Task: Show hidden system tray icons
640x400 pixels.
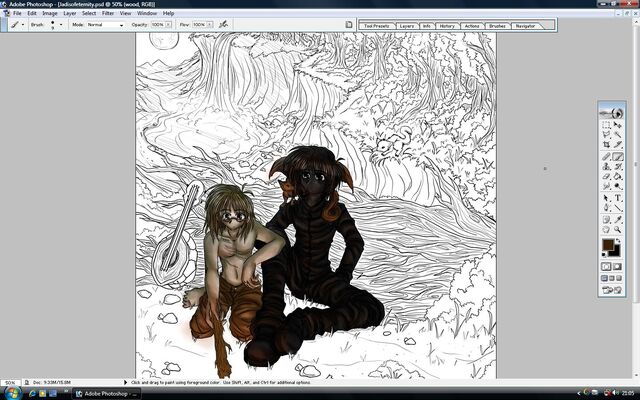Action: pos(578,393)
